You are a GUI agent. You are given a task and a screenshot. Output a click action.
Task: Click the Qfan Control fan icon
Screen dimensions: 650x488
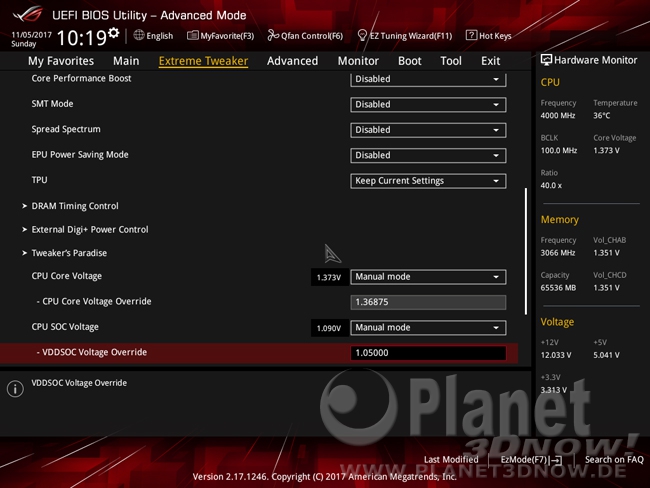(x=273, y=36)
